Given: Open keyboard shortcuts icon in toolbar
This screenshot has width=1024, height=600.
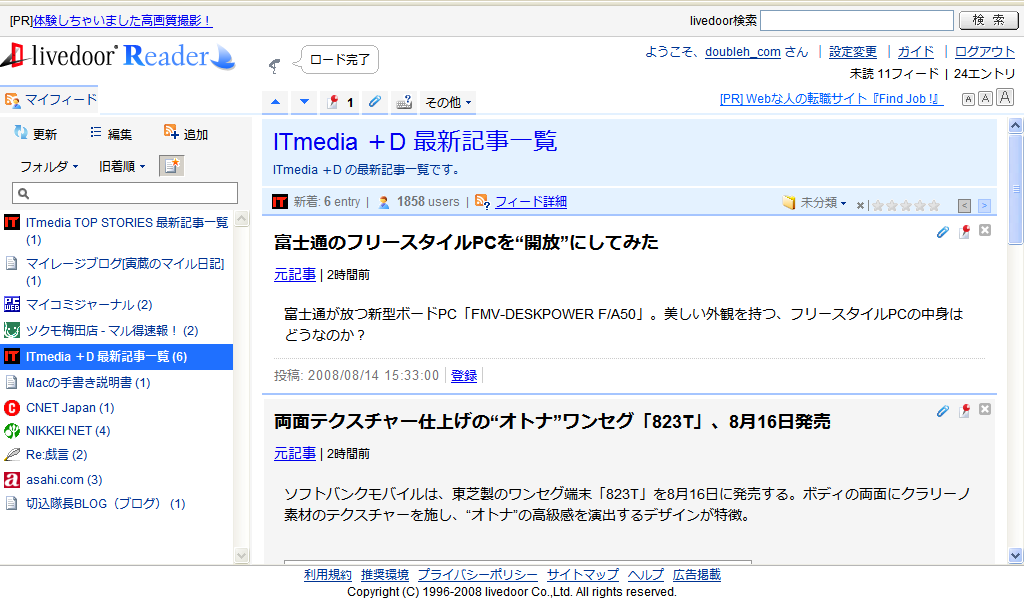Looking at the screenshot, I should click(404, 102).
